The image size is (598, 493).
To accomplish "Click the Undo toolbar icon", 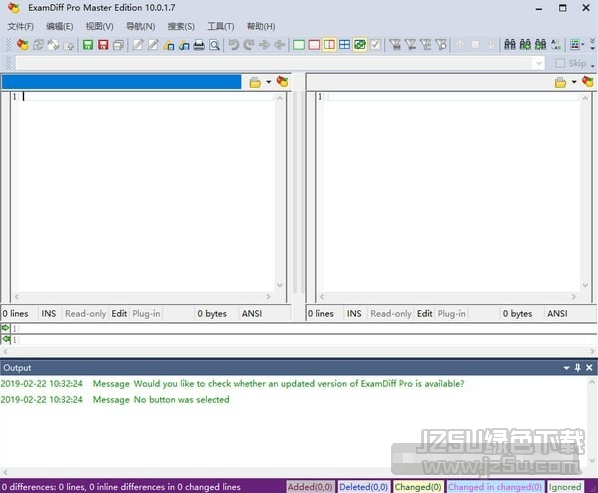I will tap(233, 45).
